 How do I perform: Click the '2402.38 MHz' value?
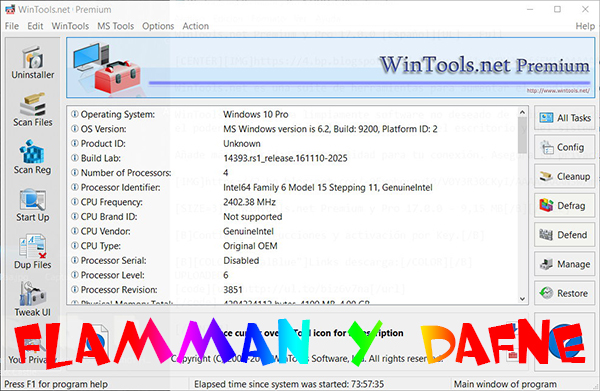click(x=249, y=202)
